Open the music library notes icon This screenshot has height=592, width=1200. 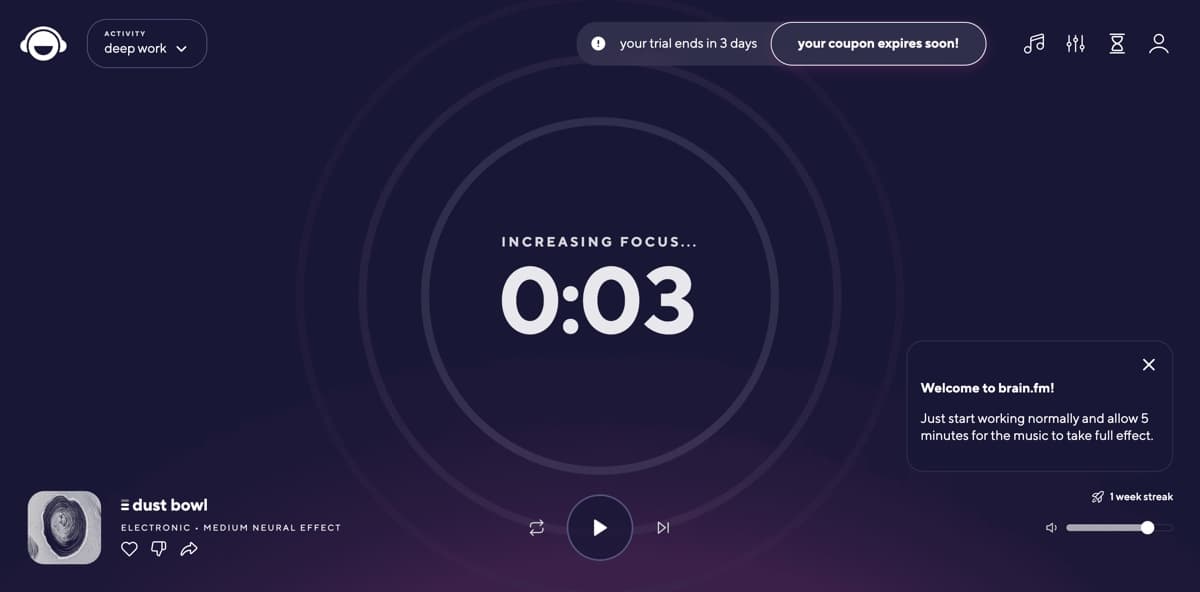(x=1034, y=44)
